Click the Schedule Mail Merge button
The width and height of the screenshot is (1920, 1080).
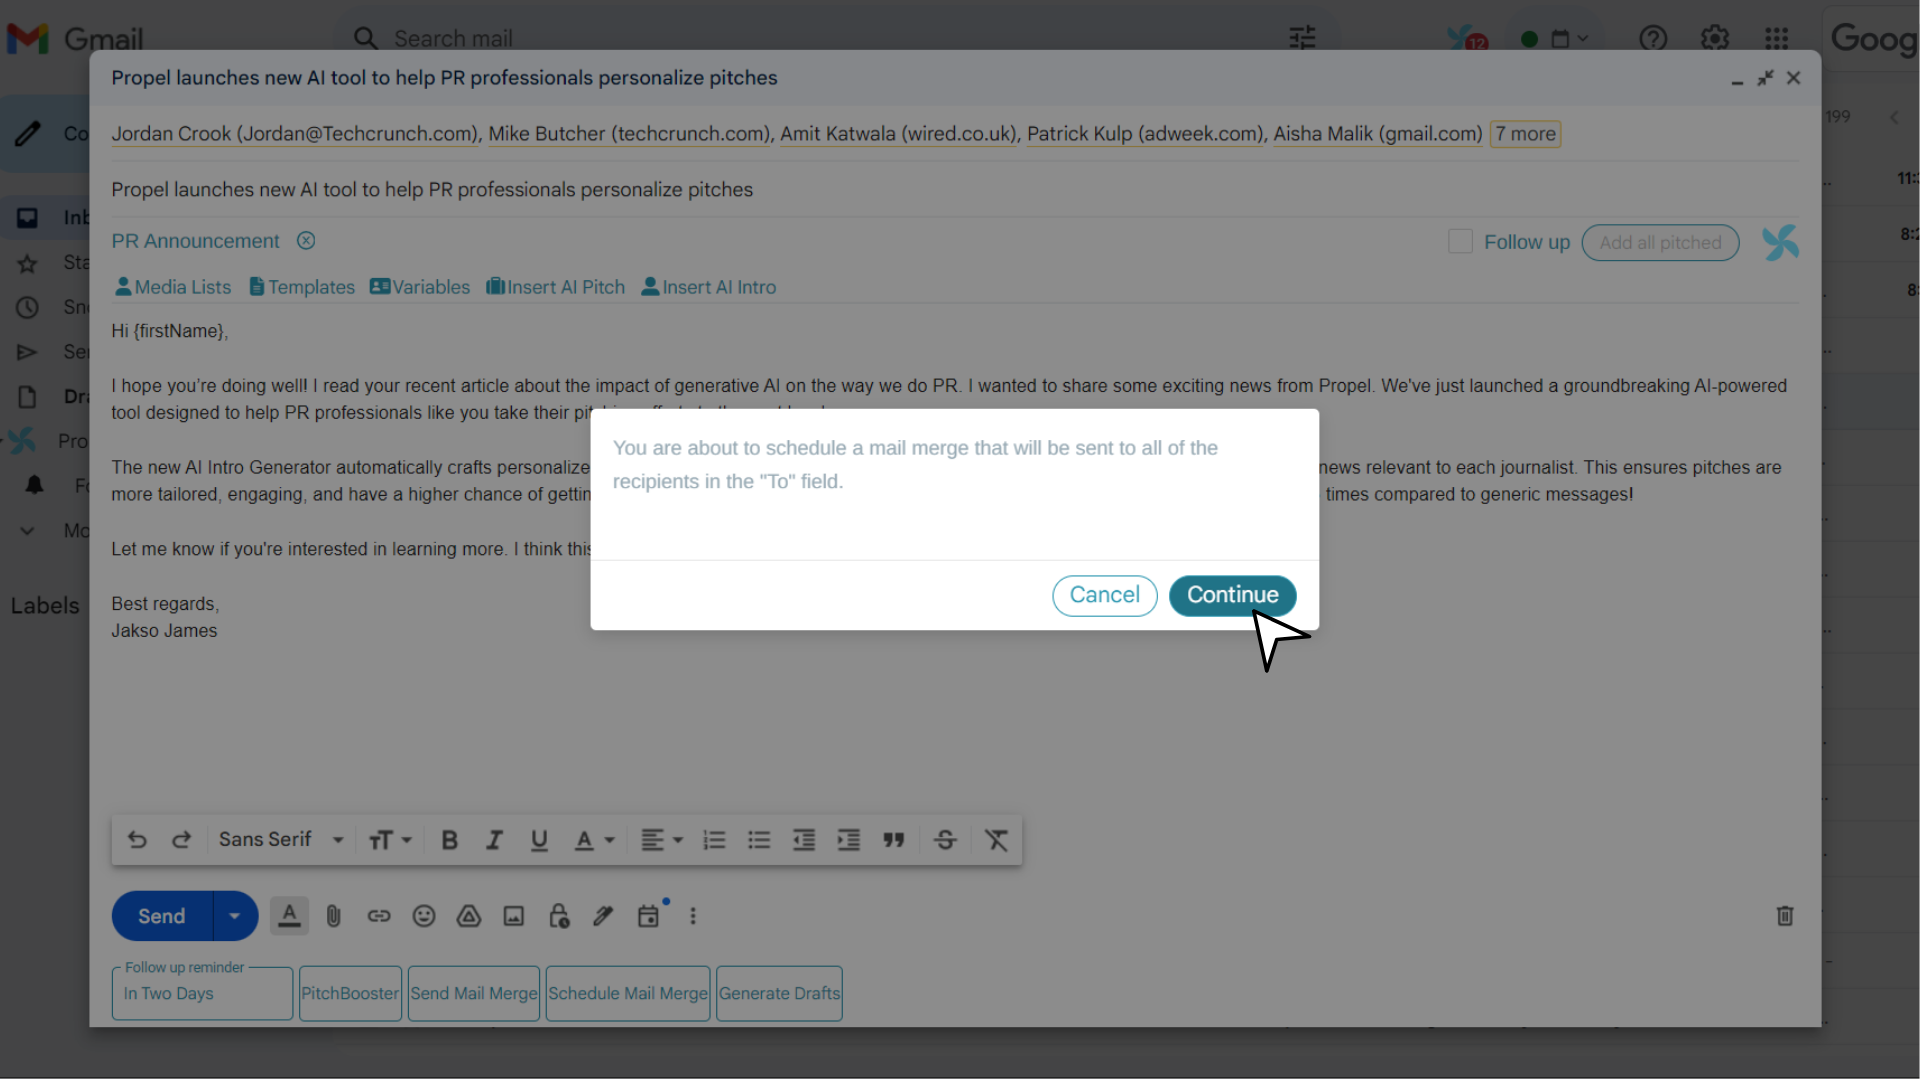[x=628, y=993]
